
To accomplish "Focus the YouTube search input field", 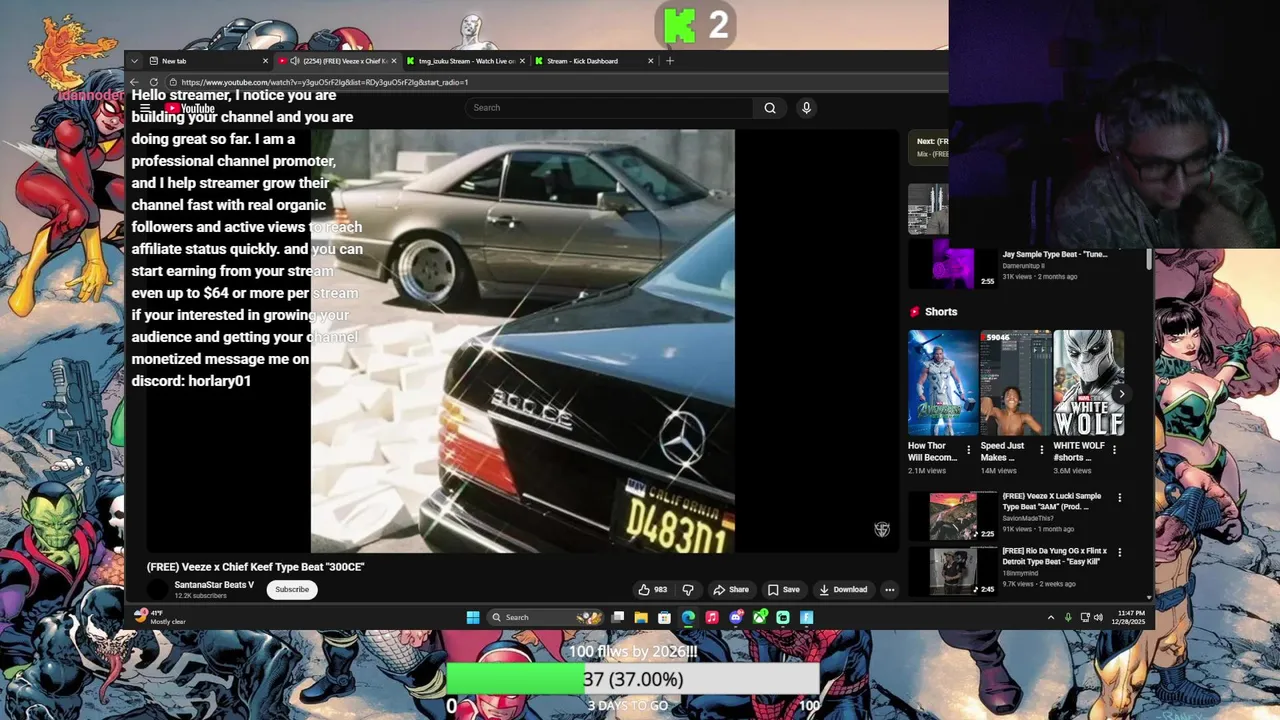I will pos(610,108).
